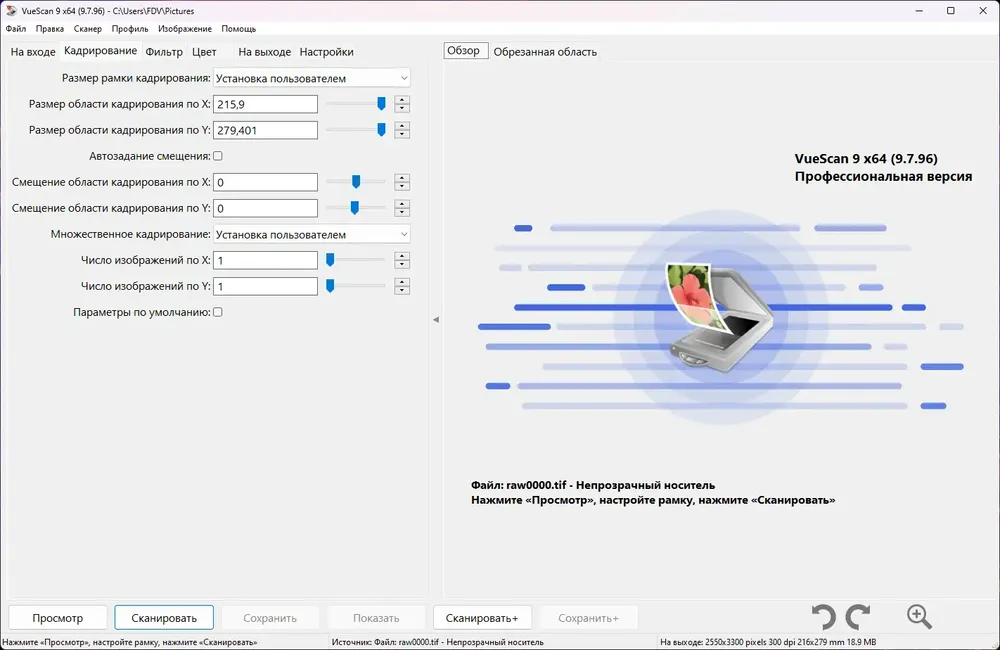
Task: Click crop size Y slider handle
Action: pos(381,129)
